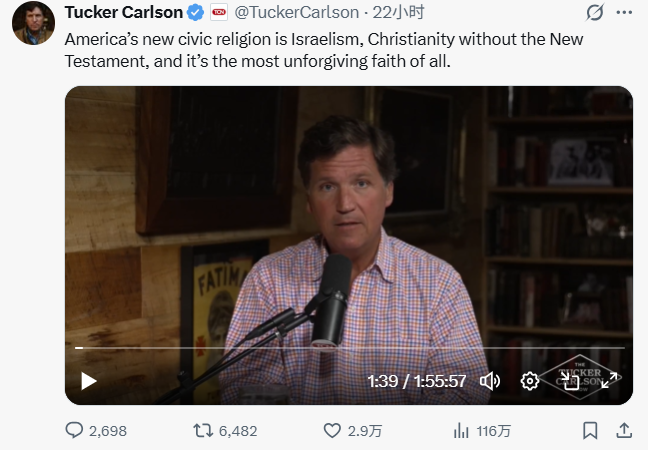Like the post with the heart icon
Viewport: 648px width, 450px height.
[333, 431]
